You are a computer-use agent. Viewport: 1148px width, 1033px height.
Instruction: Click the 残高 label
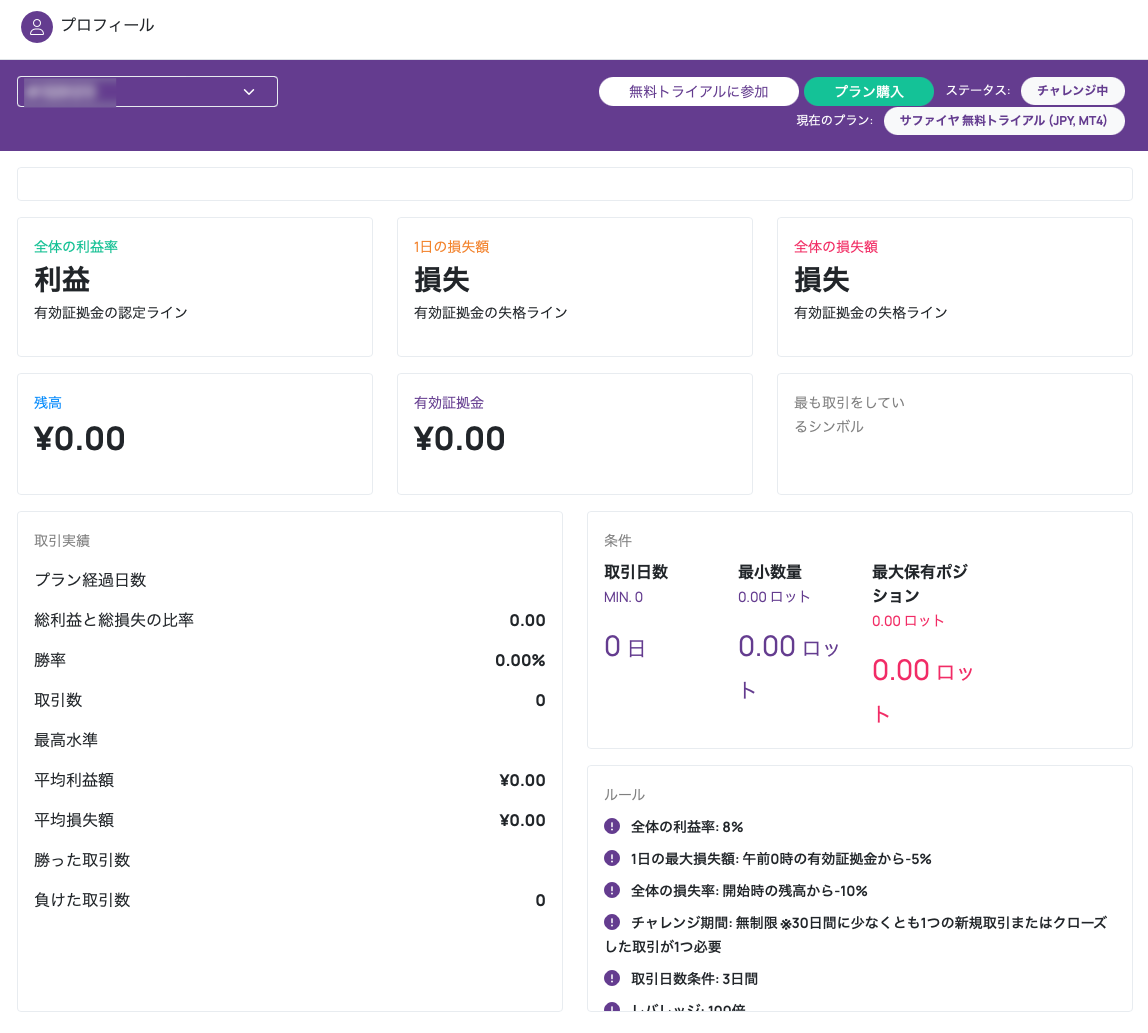tap(48, 403)
